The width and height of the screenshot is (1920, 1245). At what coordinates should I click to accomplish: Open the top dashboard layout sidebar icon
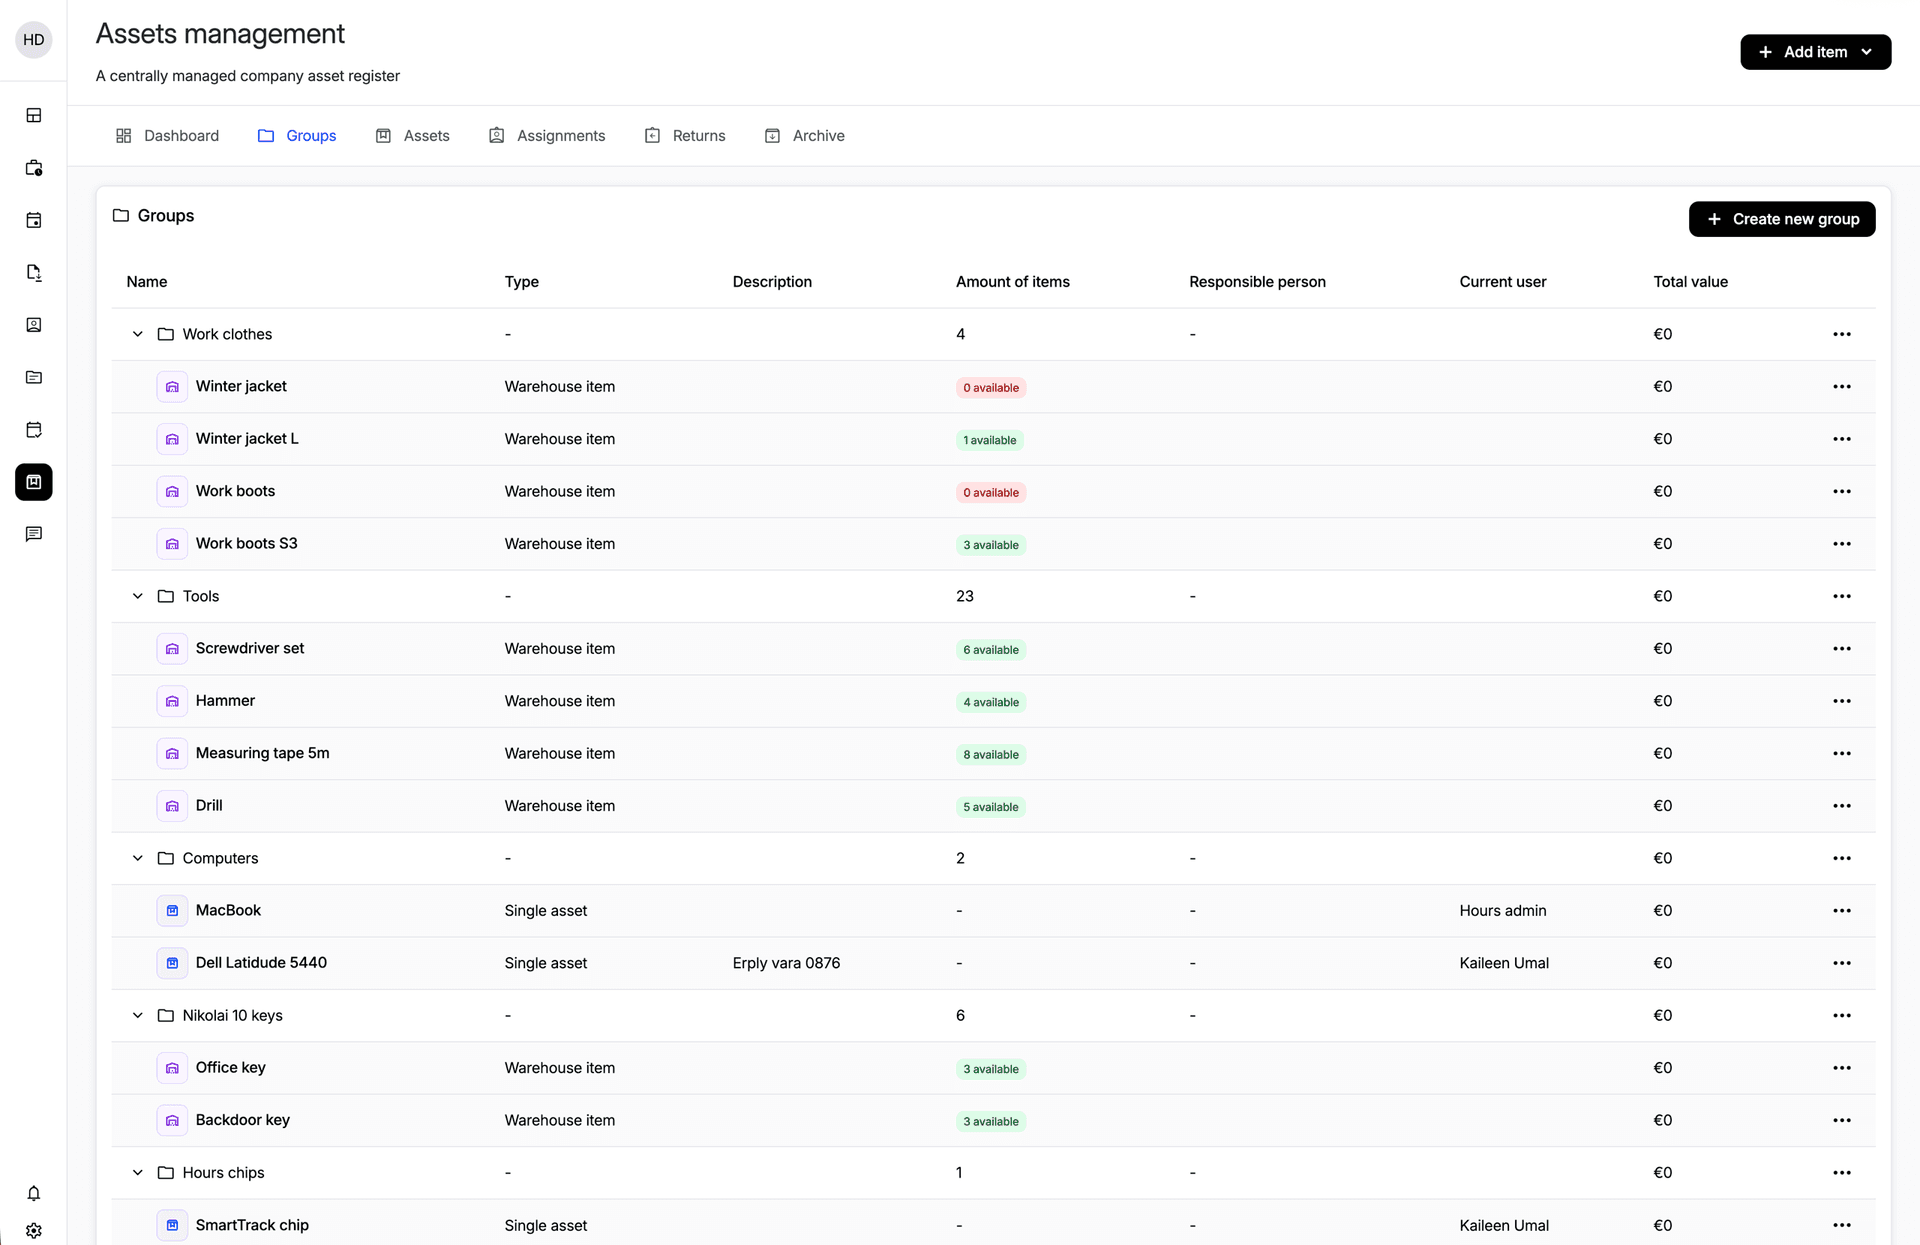(34, 115)
